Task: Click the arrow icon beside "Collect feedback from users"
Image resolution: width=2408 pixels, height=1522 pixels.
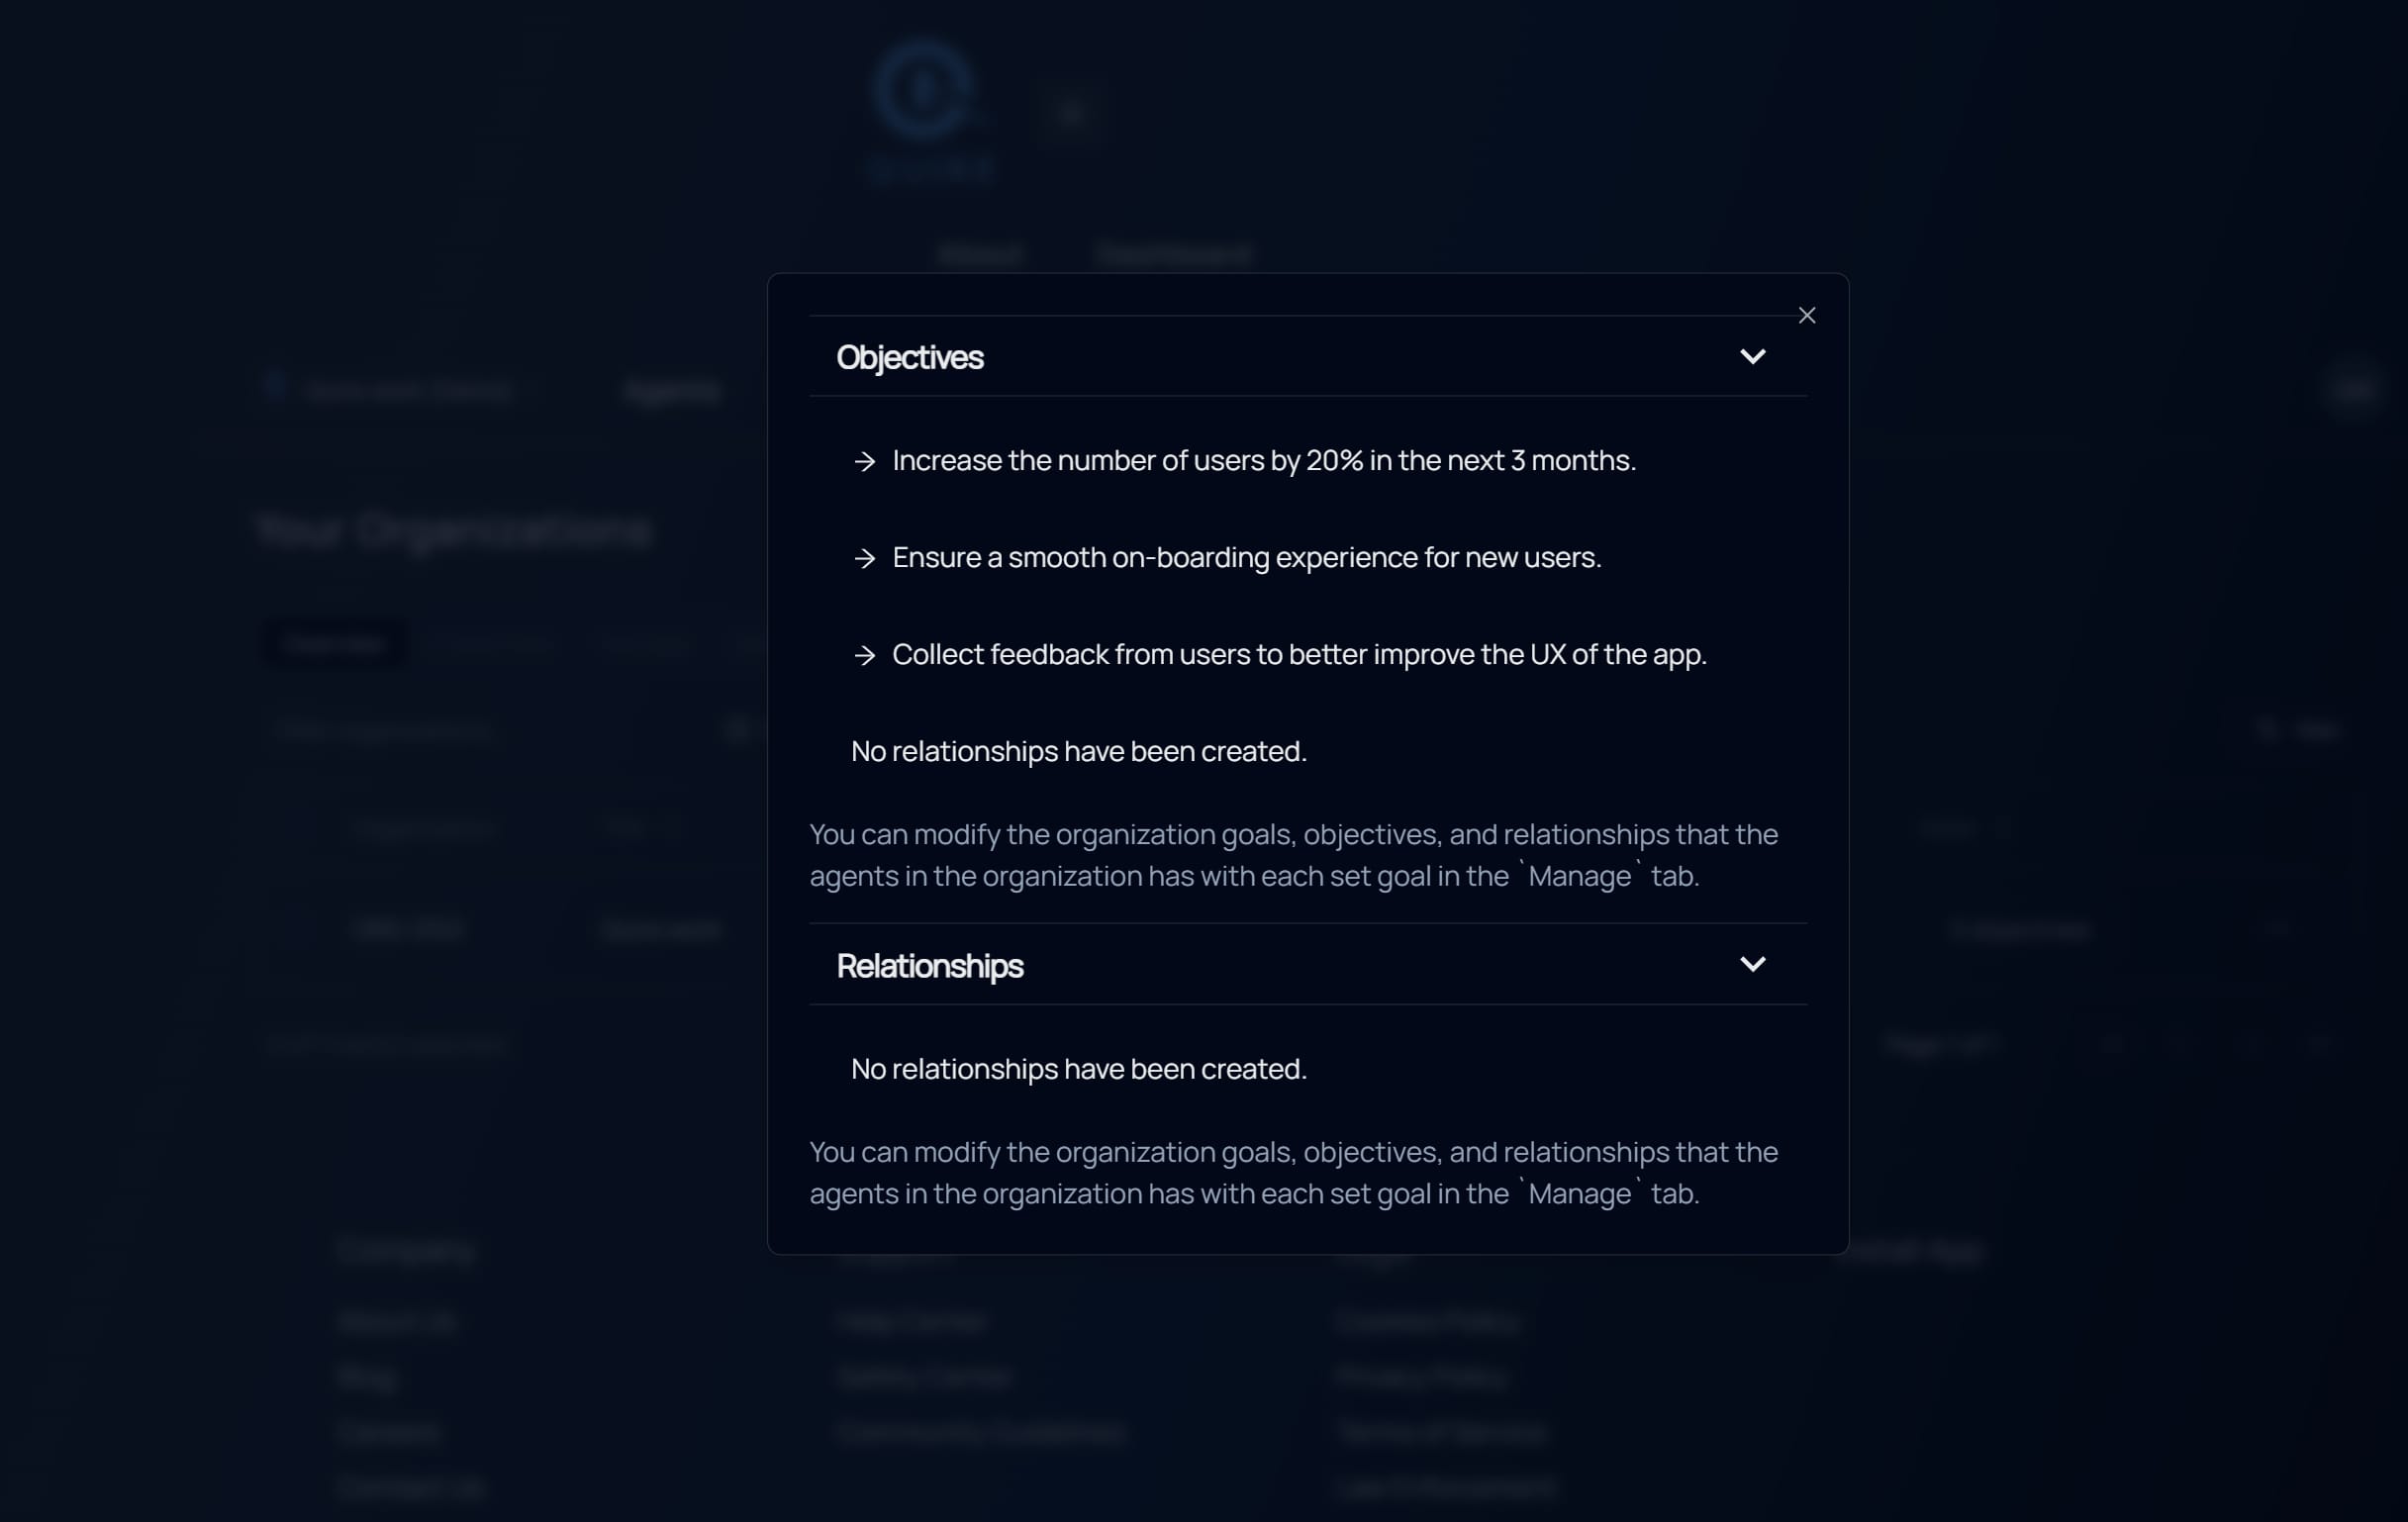Action: (865, 655)
